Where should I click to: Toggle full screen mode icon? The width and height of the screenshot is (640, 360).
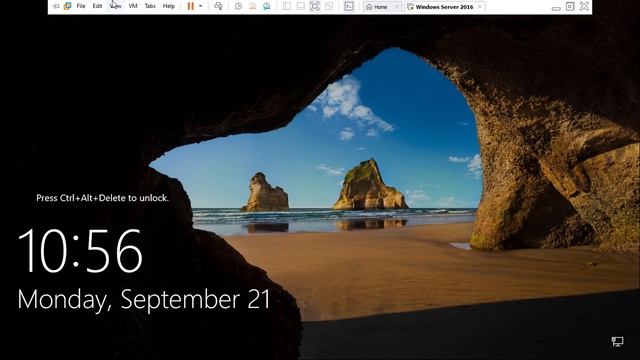click(315, 6)
